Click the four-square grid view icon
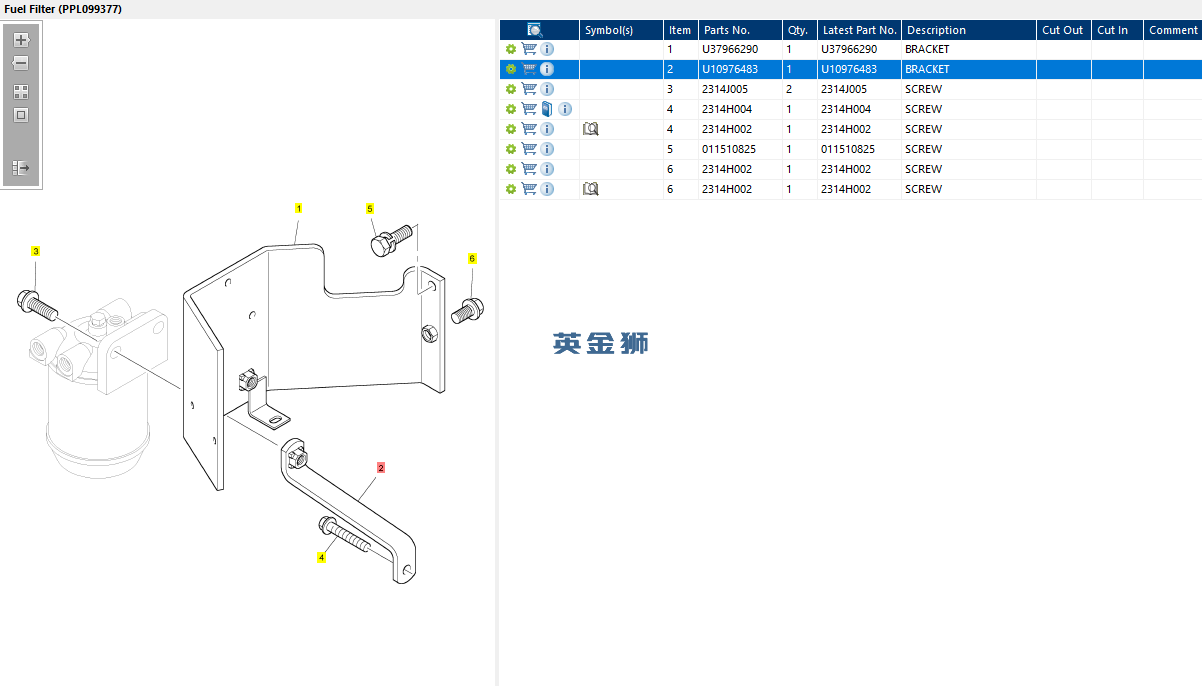This screenshot has height=686, width=1202. (x=21, y=91)
